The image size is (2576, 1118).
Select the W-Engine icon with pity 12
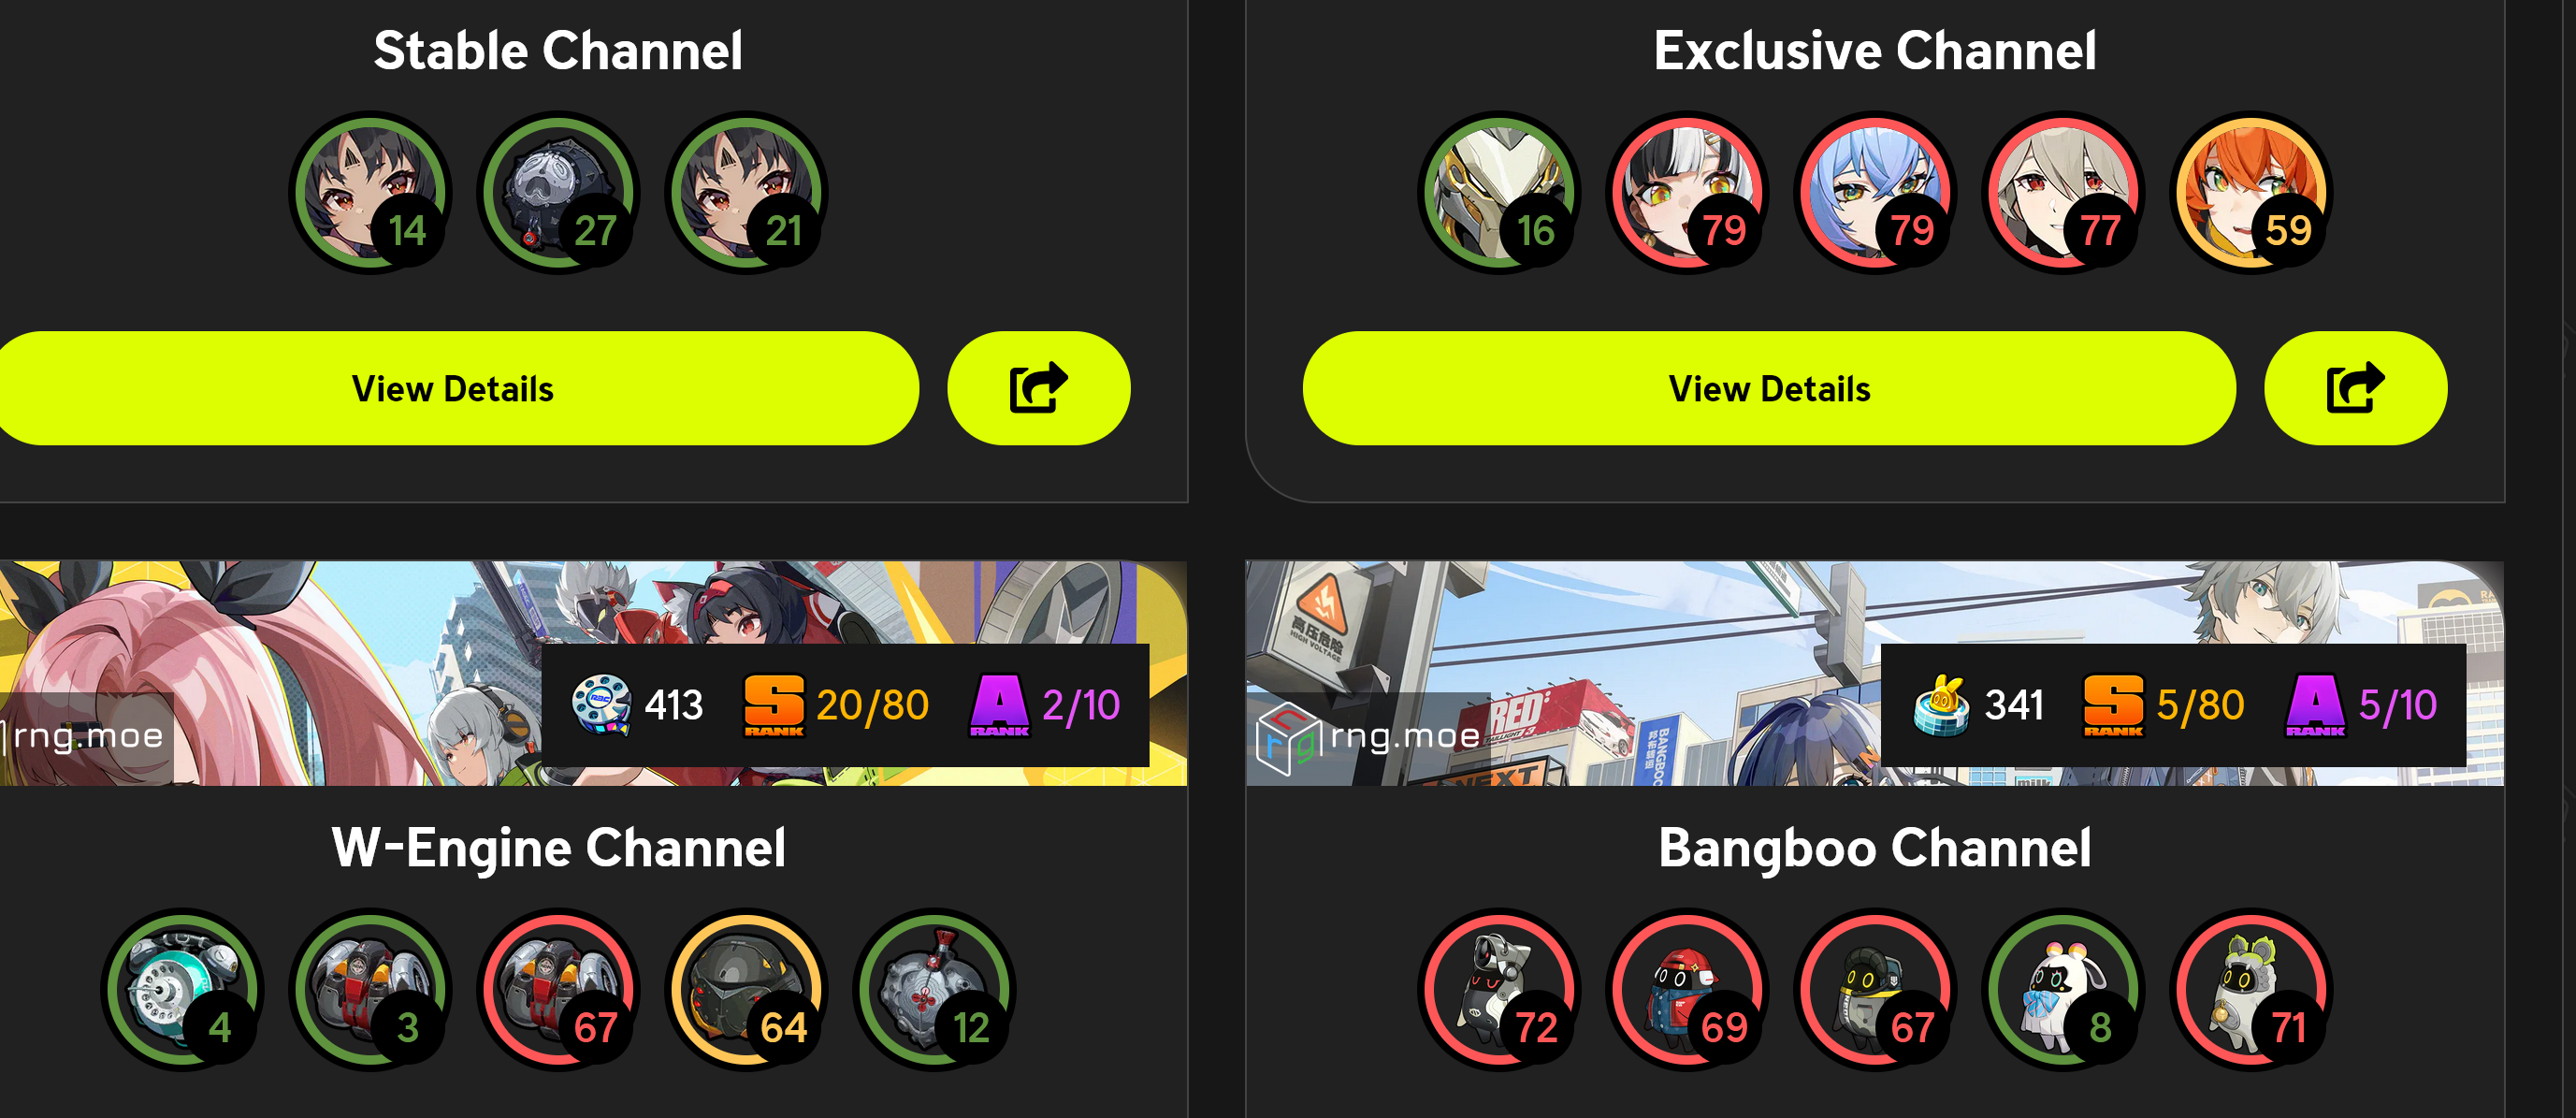click(934, 989)
